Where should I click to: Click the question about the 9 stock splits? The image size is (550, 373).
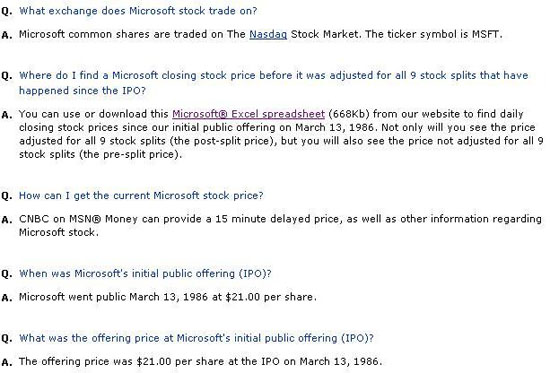point(274,83)
